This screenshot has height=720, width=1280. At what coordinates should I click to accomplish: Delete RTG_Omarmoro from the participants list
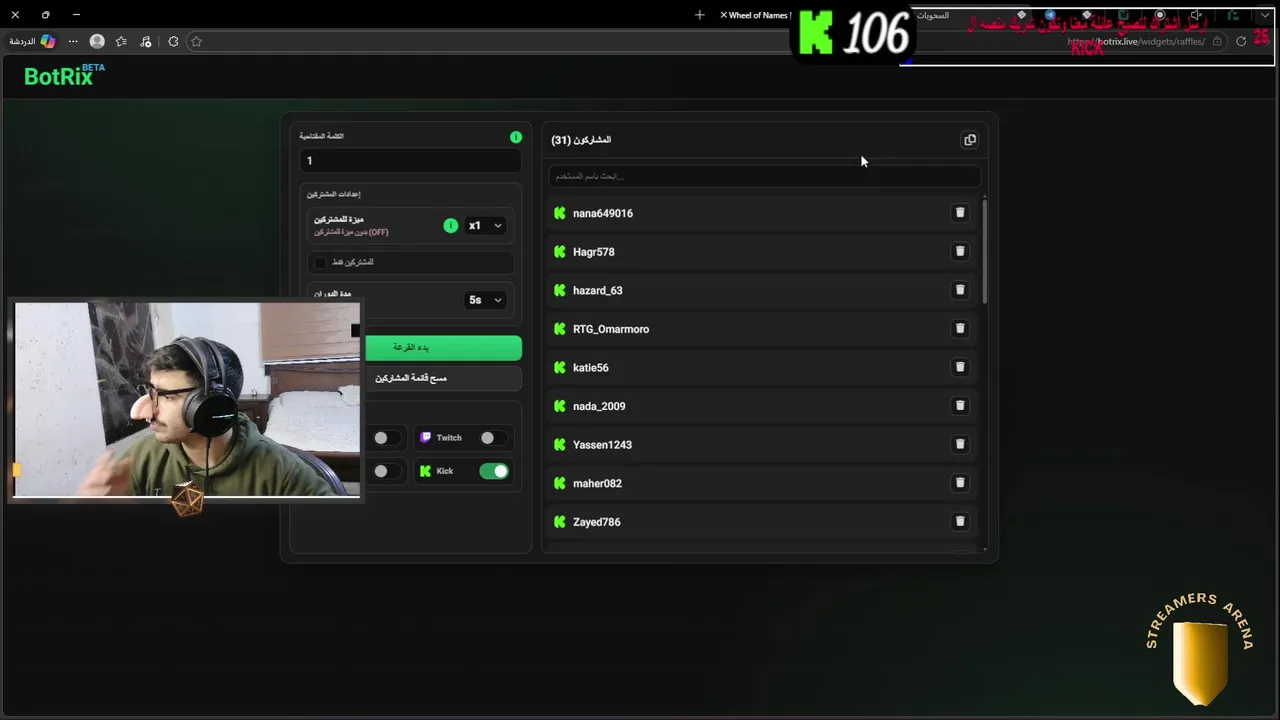pyautogui.click(x=960, y=329)
